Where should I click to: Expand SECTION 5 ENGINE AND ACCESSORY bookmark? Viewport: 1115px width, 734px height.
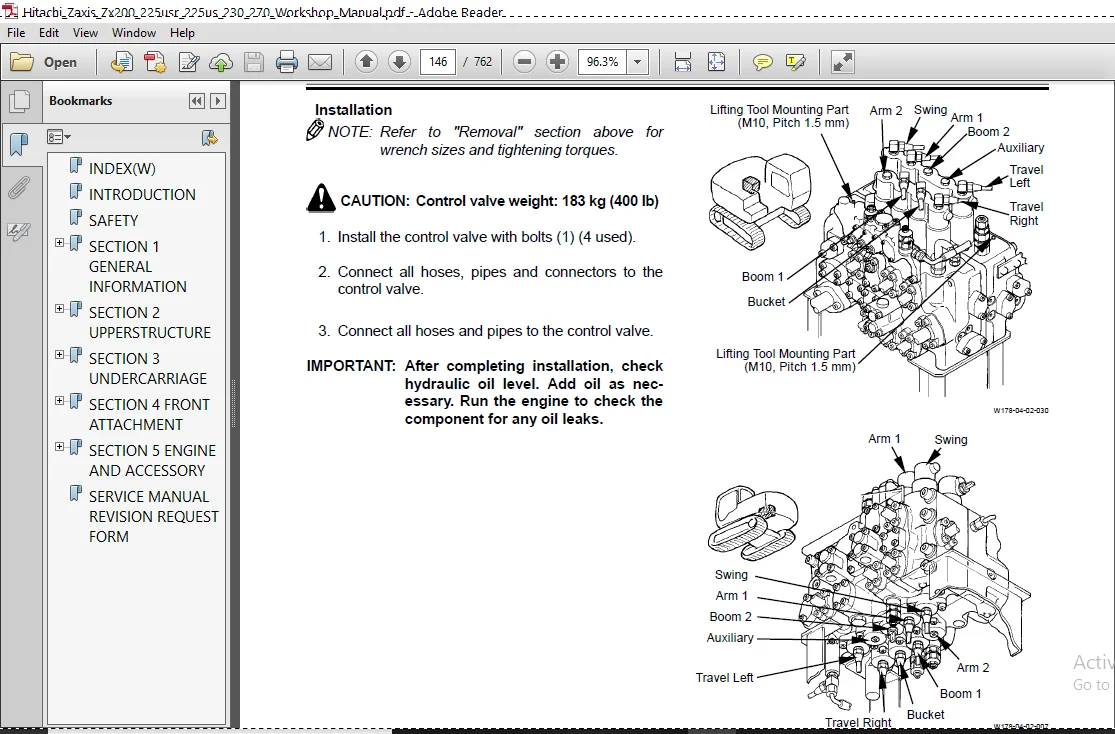click(x=60, y=447)
